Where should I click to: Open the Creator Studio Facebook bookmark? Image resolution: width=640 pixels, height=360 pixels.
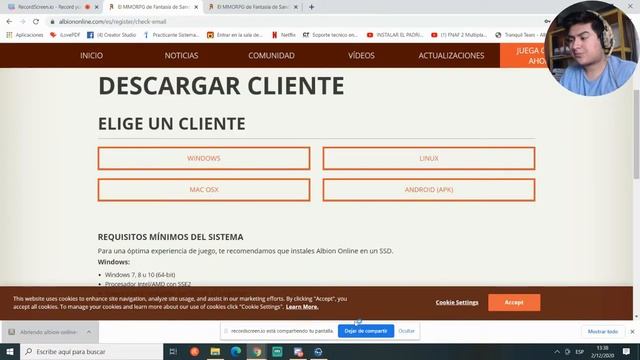(x=111, y=35)
